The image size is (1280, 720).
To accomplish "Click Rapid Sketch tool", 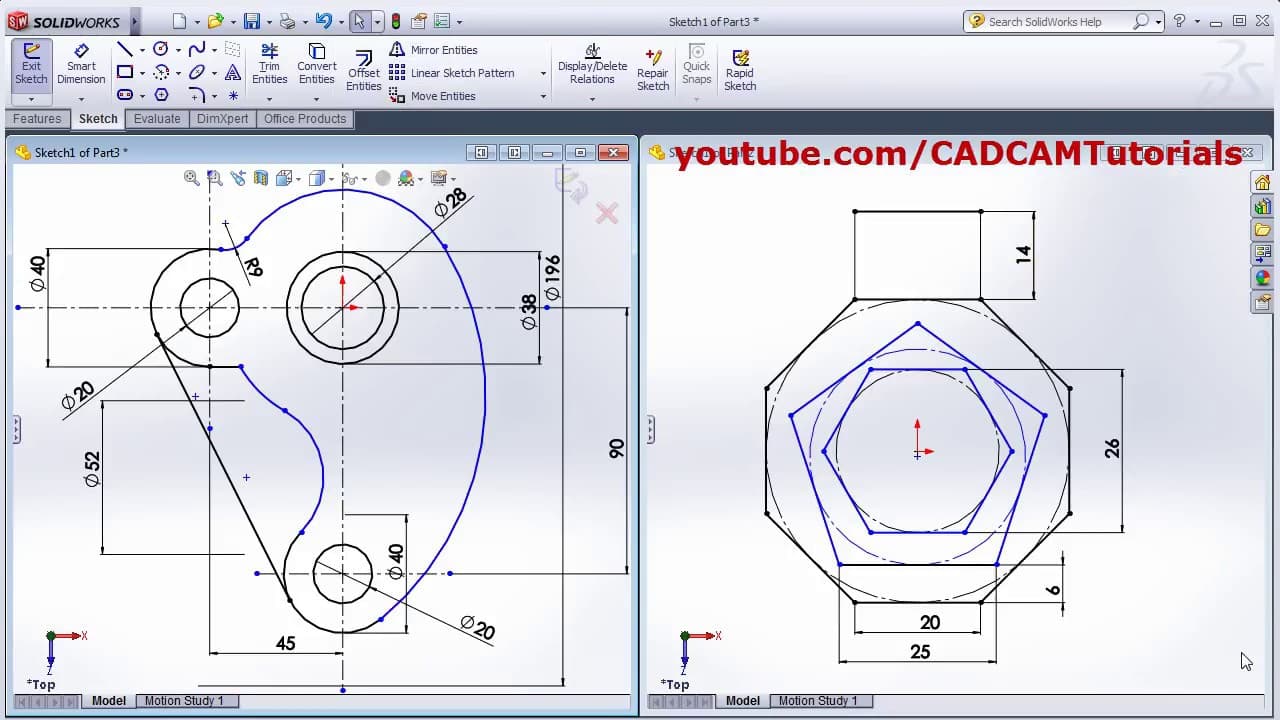I will tap(740, 70).
